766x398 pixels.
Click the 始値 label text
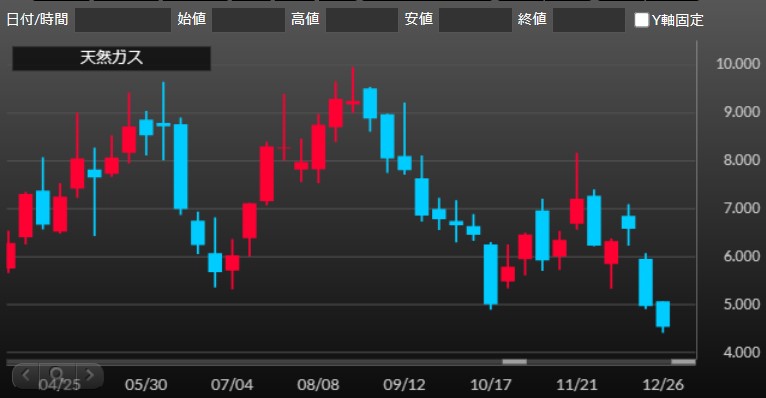192,20
